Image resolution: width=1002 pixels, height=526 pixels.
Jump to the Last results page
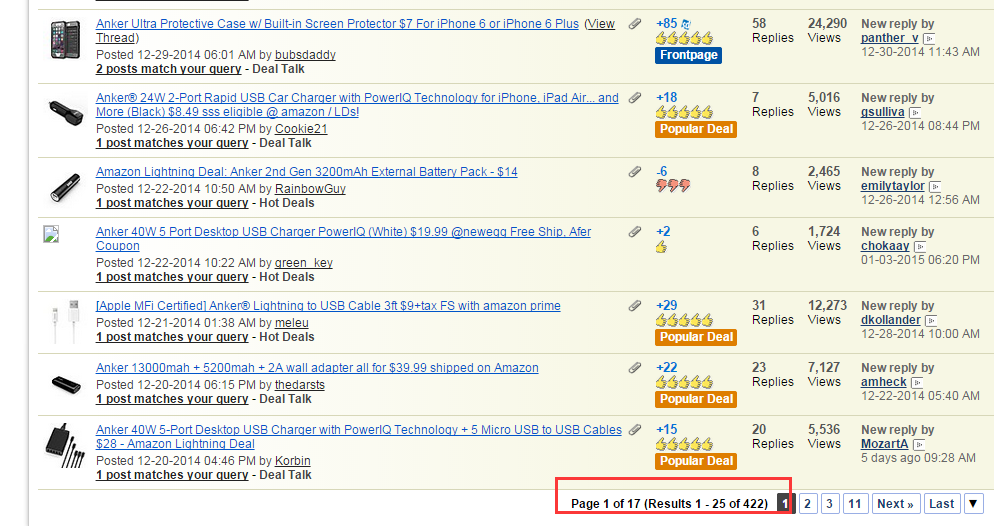point(941,504)
